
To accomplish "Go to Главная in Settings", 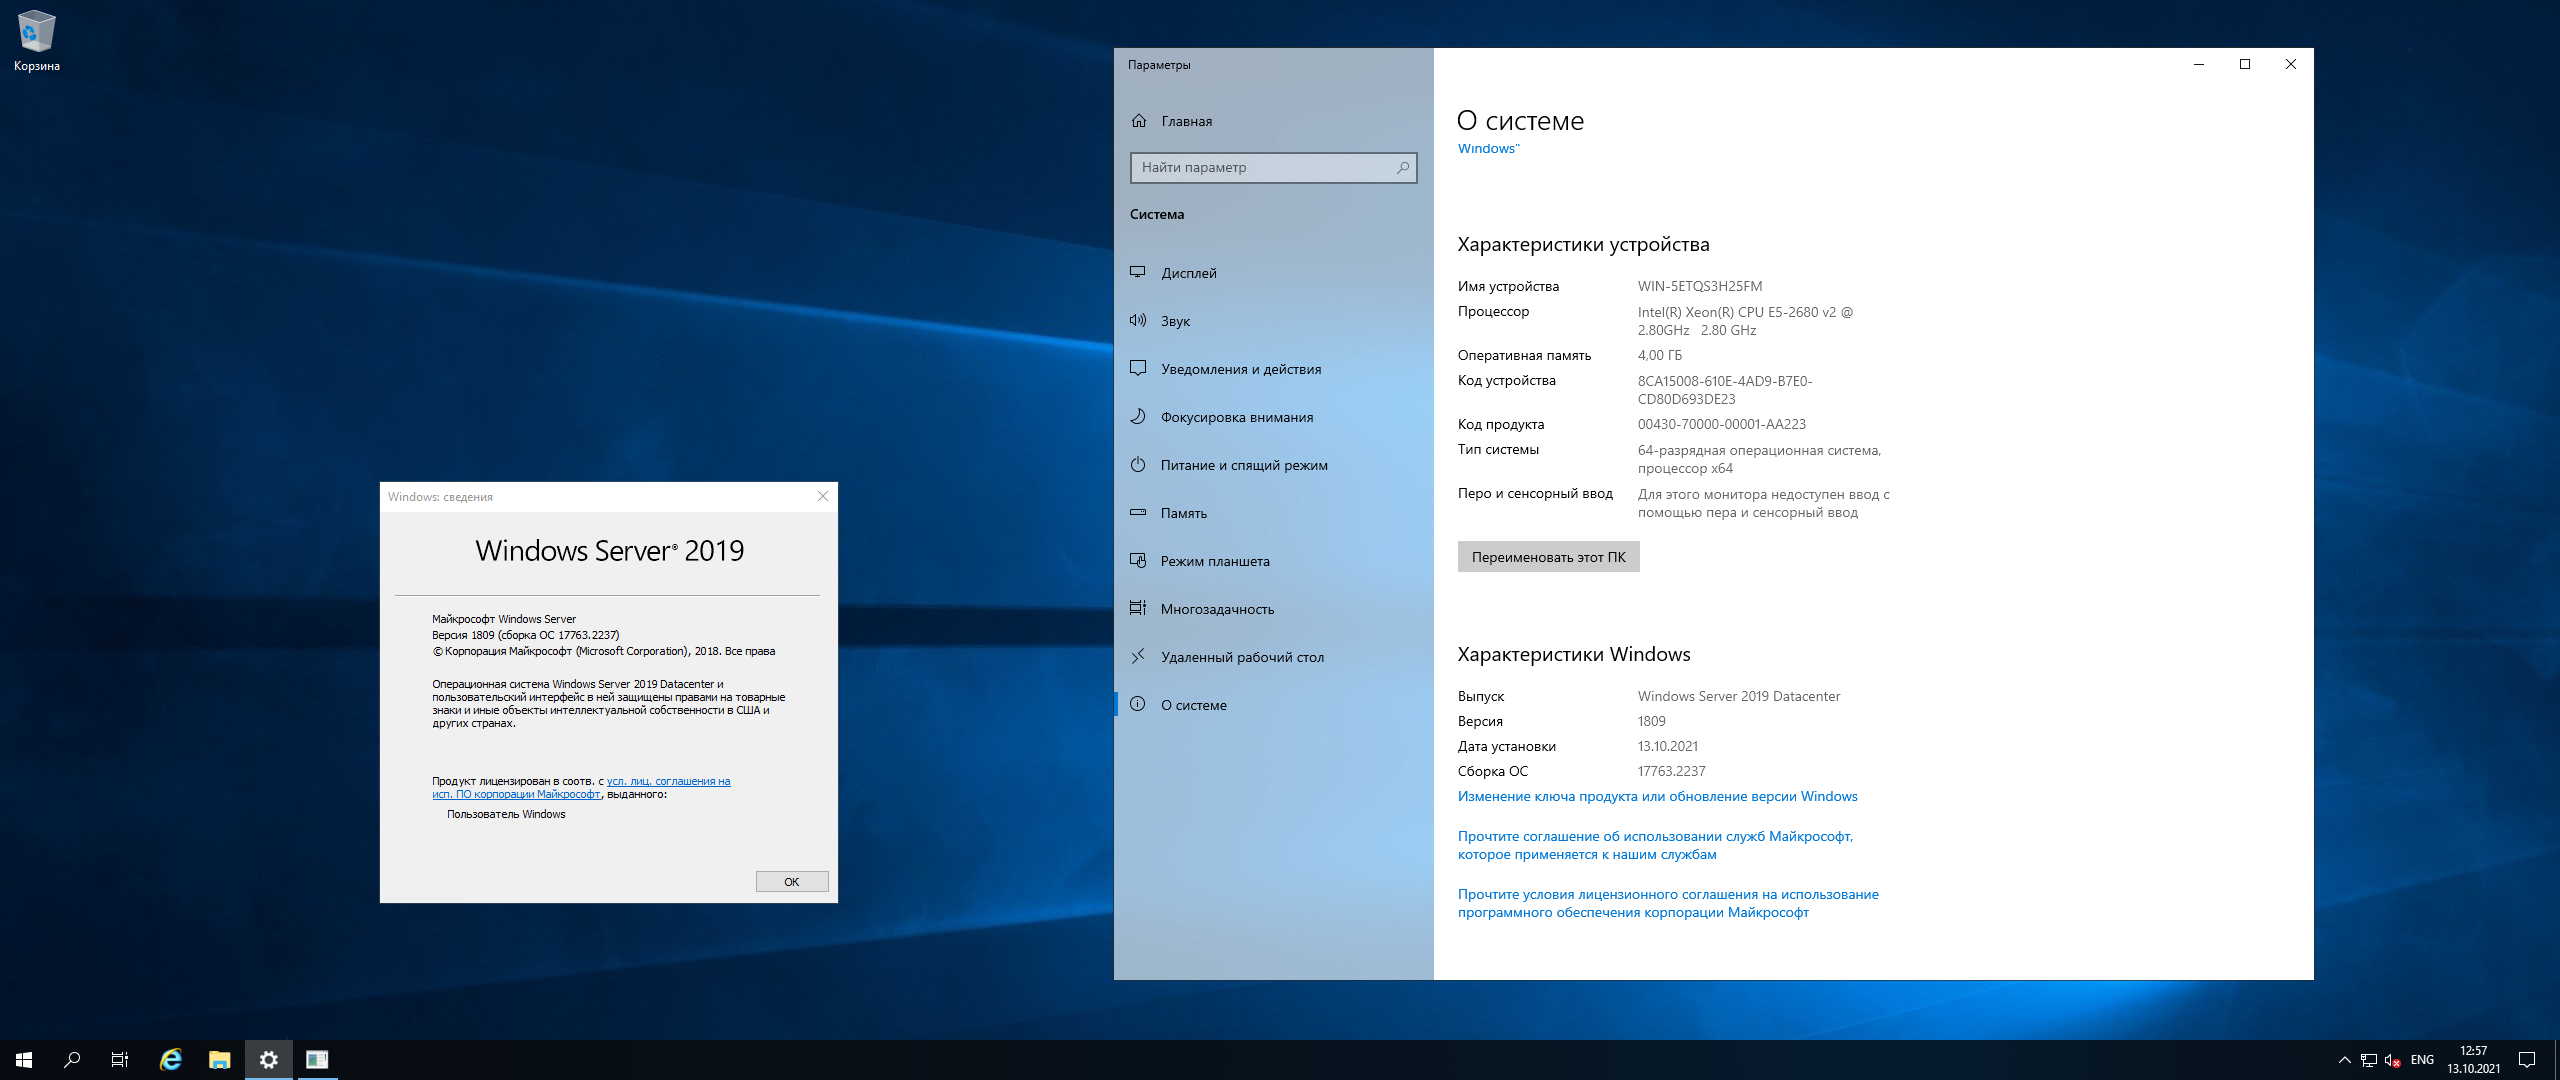I will point(1274,121).
